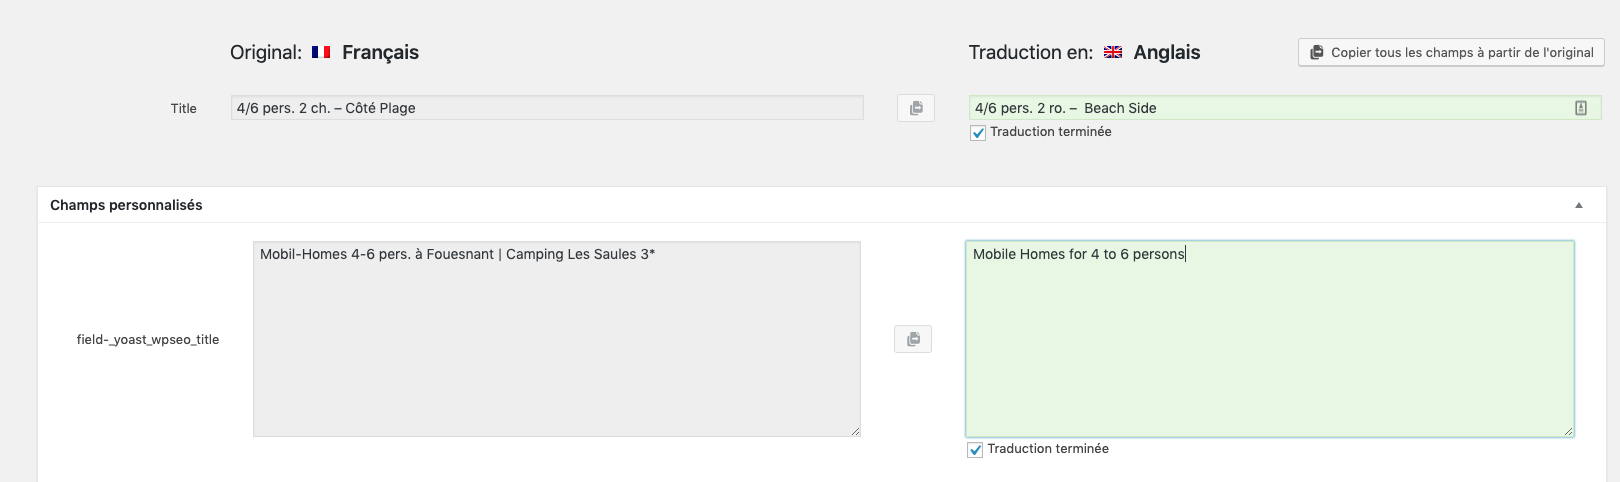The width and height of the screenshot is (1620, 482).
Task: Click the Champs personnalisés section header
Action: pos(126,205)
